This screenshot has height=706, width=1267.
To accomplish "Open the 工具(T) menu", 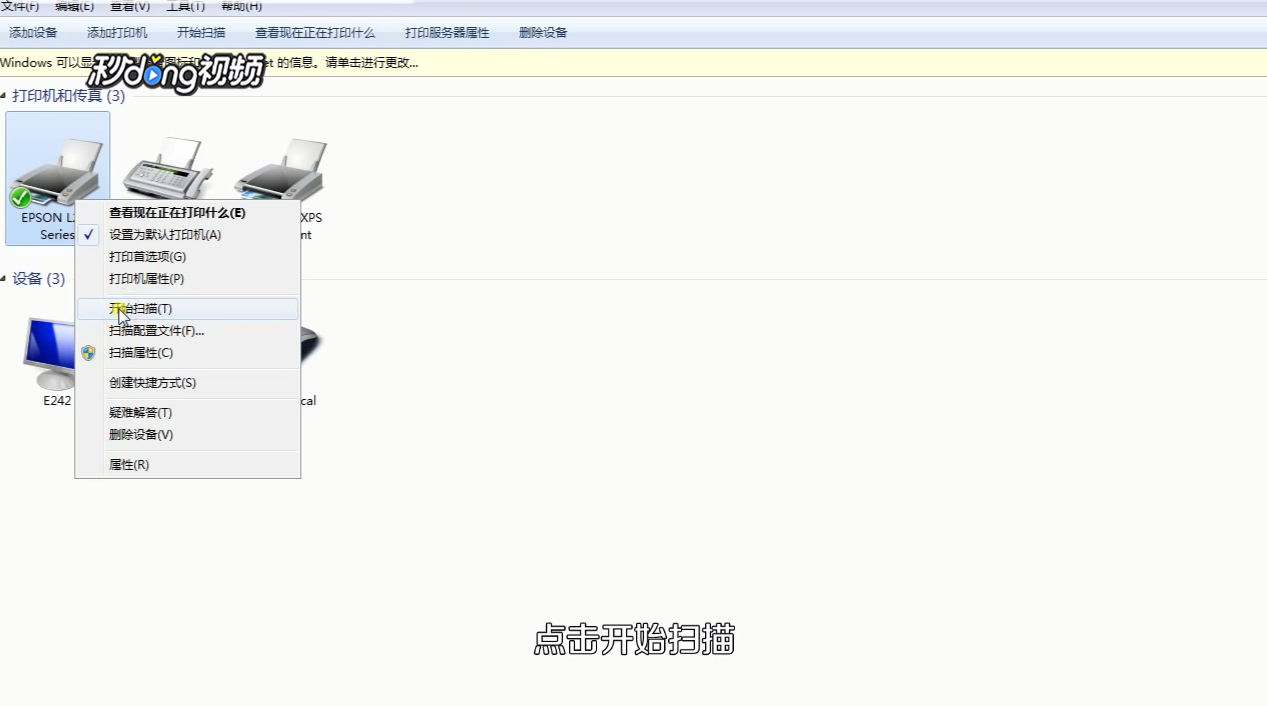I will (x=185, y=6).
